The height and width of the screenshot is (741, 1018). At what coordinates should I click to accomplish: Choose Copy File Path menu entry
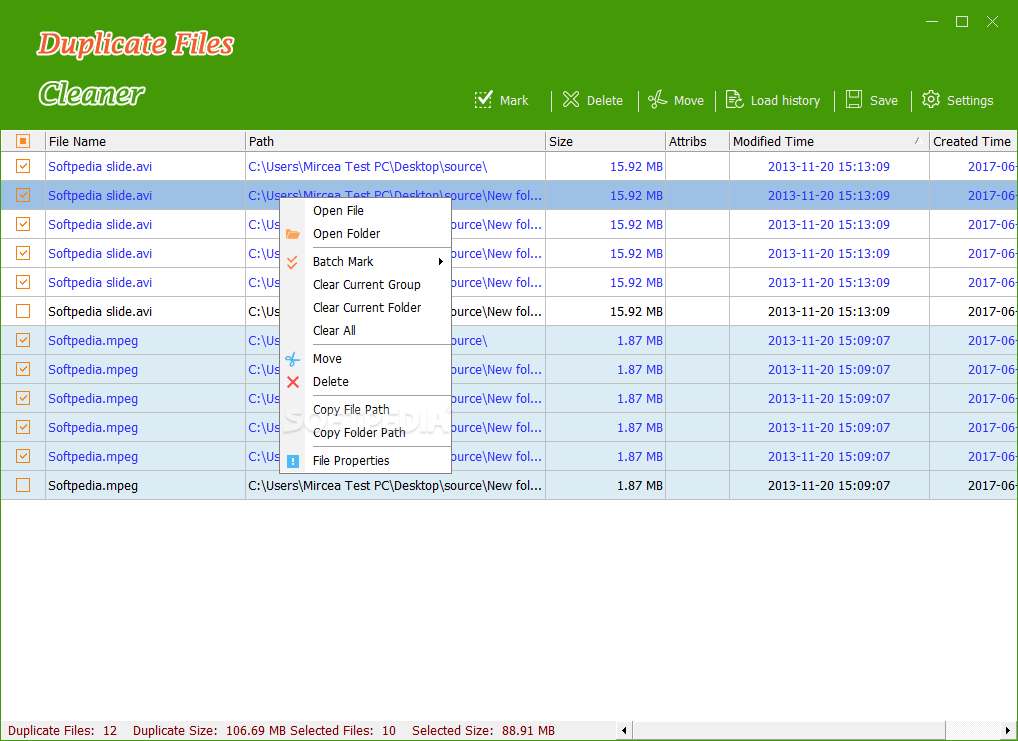(366, 410)
